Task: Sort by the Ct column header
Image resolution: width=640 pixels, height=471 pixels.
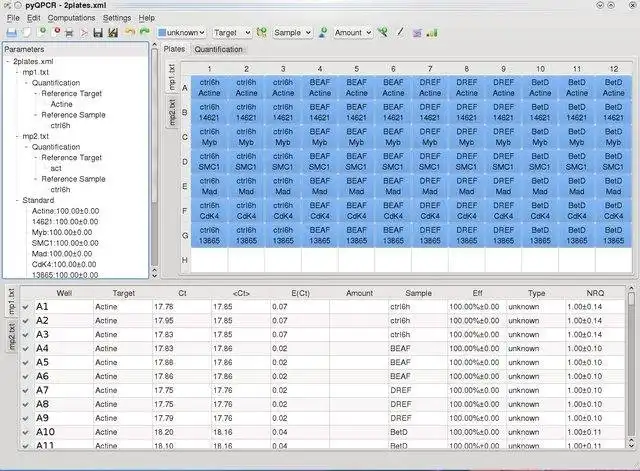Action: 182,293
